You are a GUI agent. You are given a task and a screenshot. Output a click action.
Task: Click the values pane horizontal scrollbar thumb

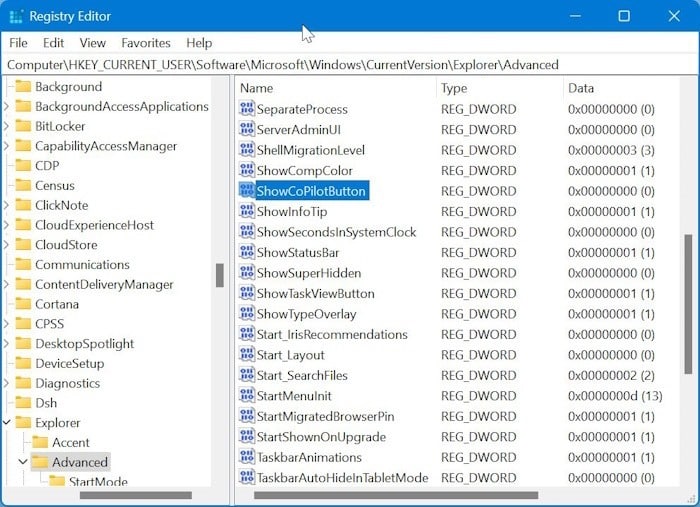[396, 495]
